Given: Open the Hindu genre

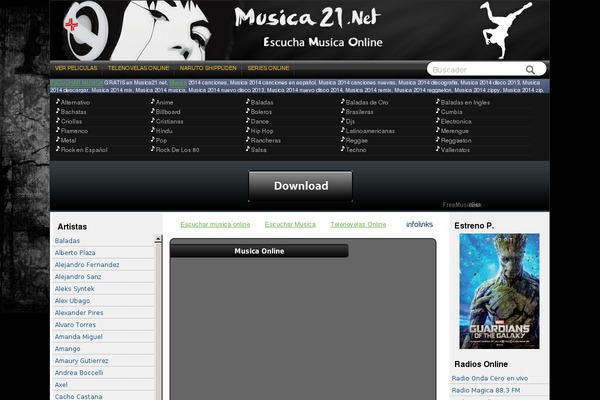Looking at the screenshot, I should coord(164,131).
